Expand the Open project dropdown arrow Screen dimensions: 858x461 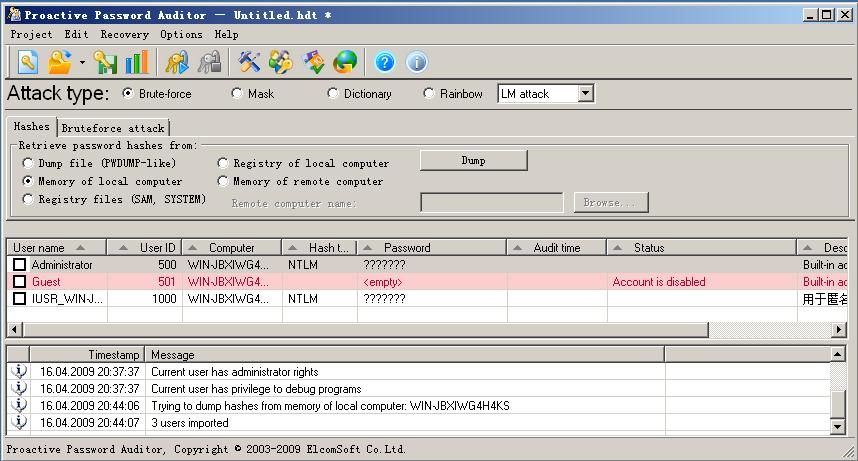pyautogui.click(x=82, y=62)
